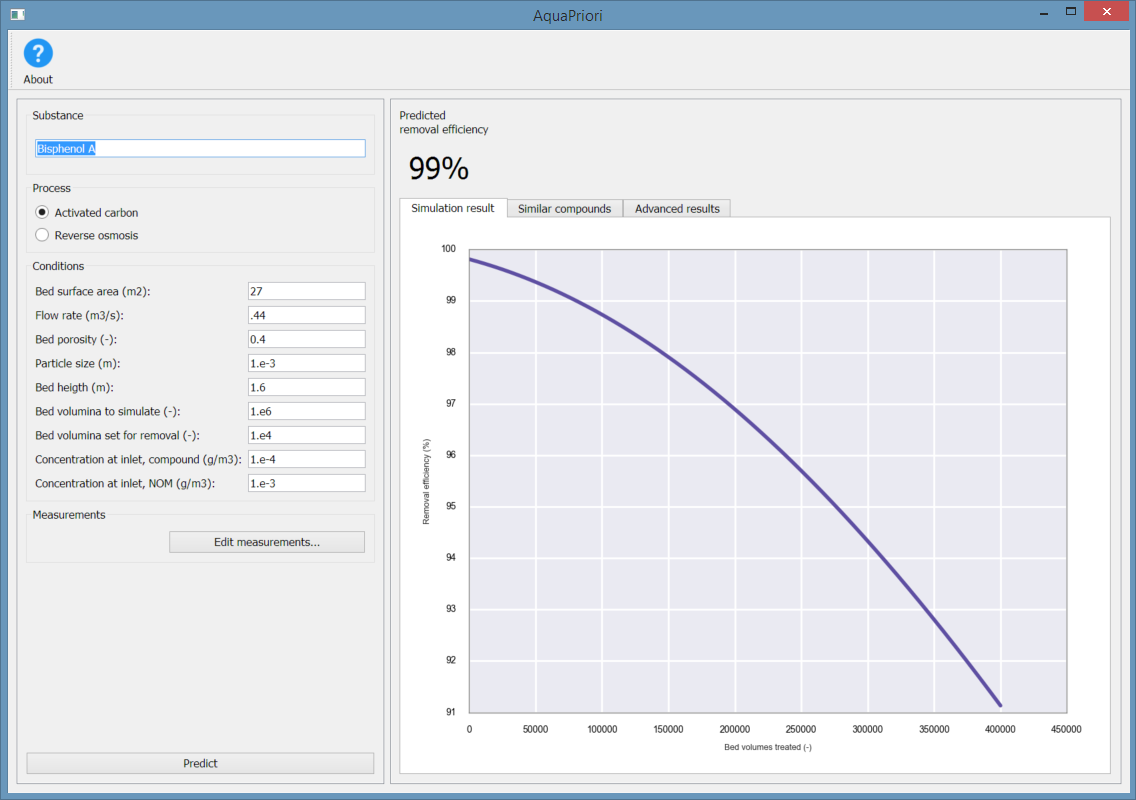
Task: Click the Edit measurements button
Action: click(x=266, y=542)
